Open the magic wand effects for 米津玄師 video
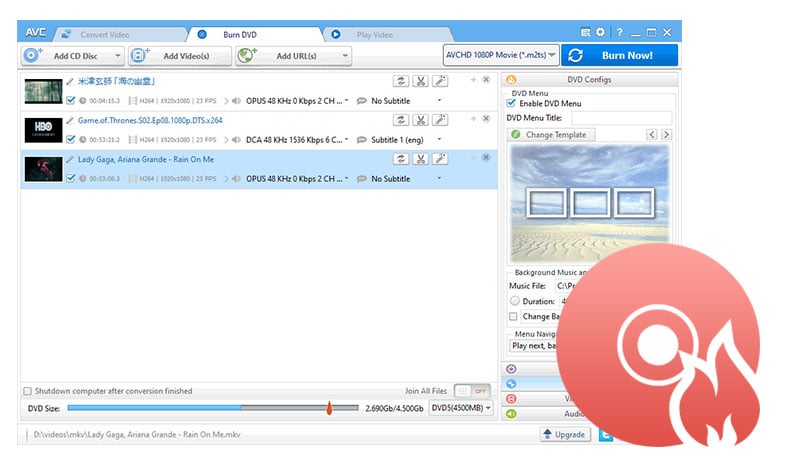Screen dimensions: 800x460 440,81
